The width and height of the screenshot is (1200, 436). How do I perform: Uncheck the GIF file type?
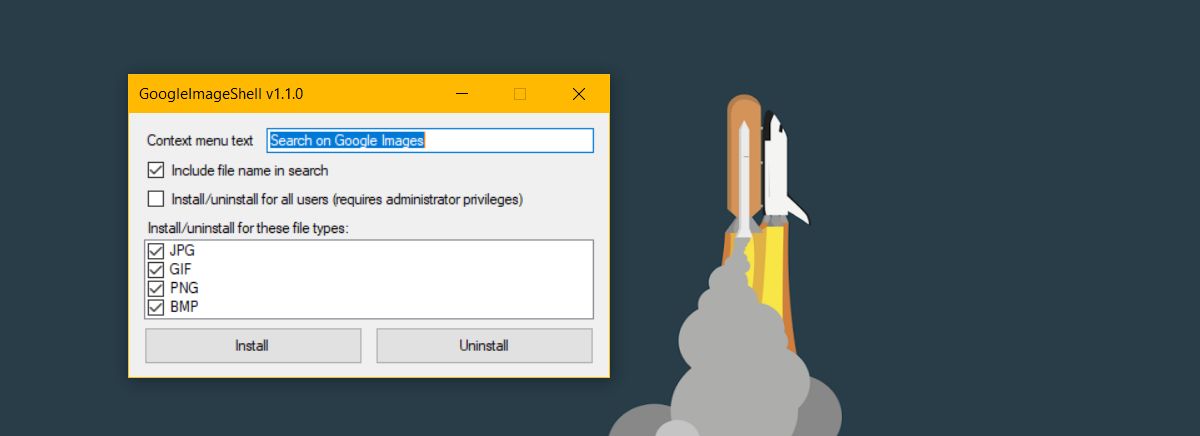click(x=156, y=270)
